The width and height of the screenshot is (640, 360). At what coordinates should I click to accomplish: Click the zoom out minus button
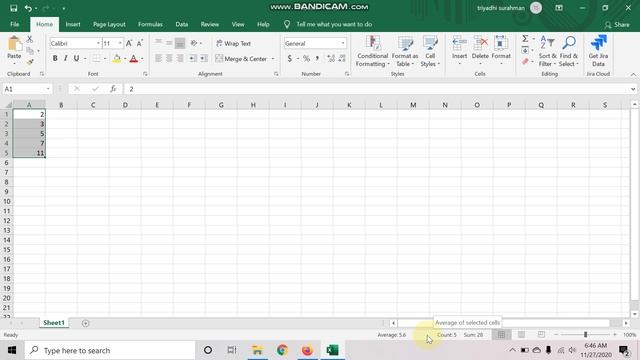pos(556,335)
